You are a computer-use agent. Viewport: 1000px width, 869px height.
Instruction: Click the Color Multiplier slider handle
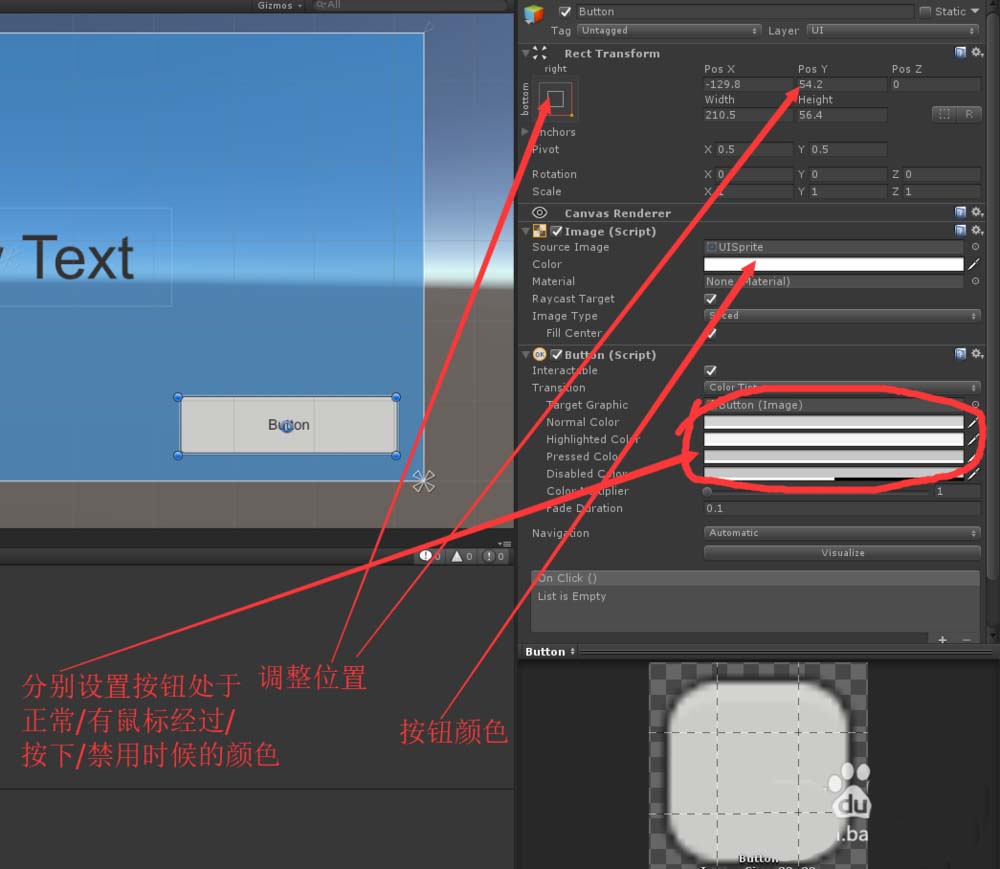click(707, 492)
